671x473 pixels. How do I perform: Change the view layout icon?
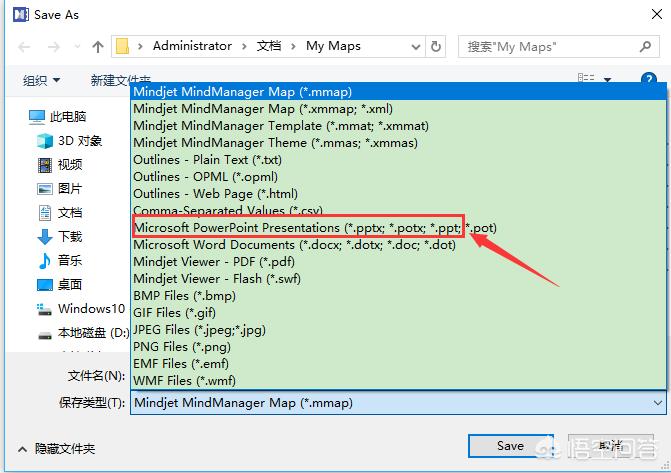pos(586,78)
